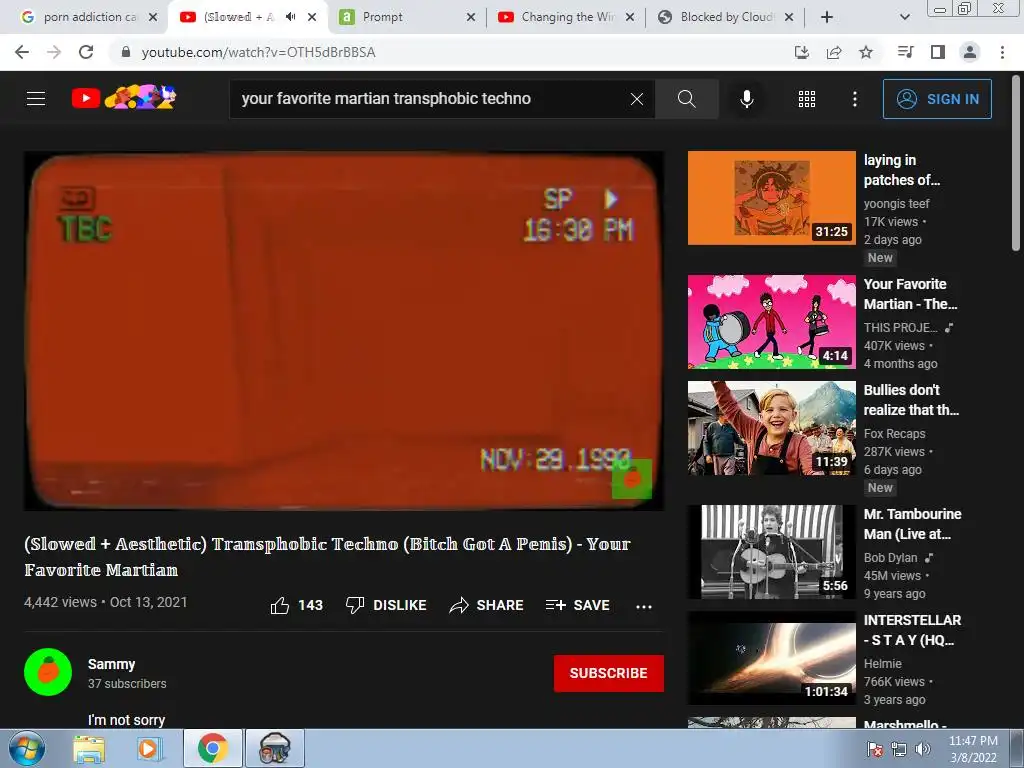Image resolution: width=1024 pixels, height=768 pixels.
Task: Open the network tray icon
Action: point(899,749)
